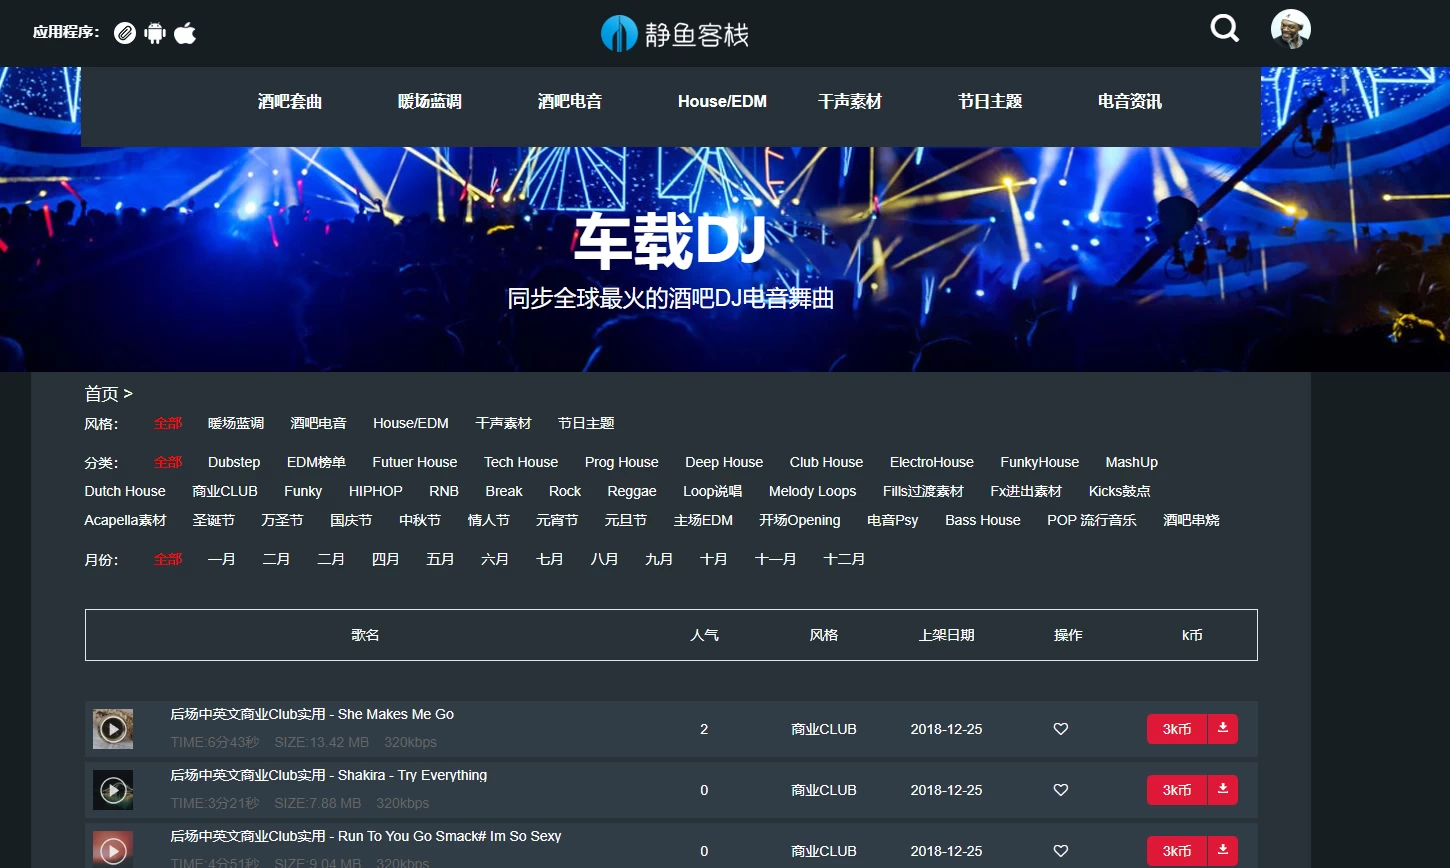1450x868 pixels.
Task: Click the user profile avatar
Action: coord(1290,29)
